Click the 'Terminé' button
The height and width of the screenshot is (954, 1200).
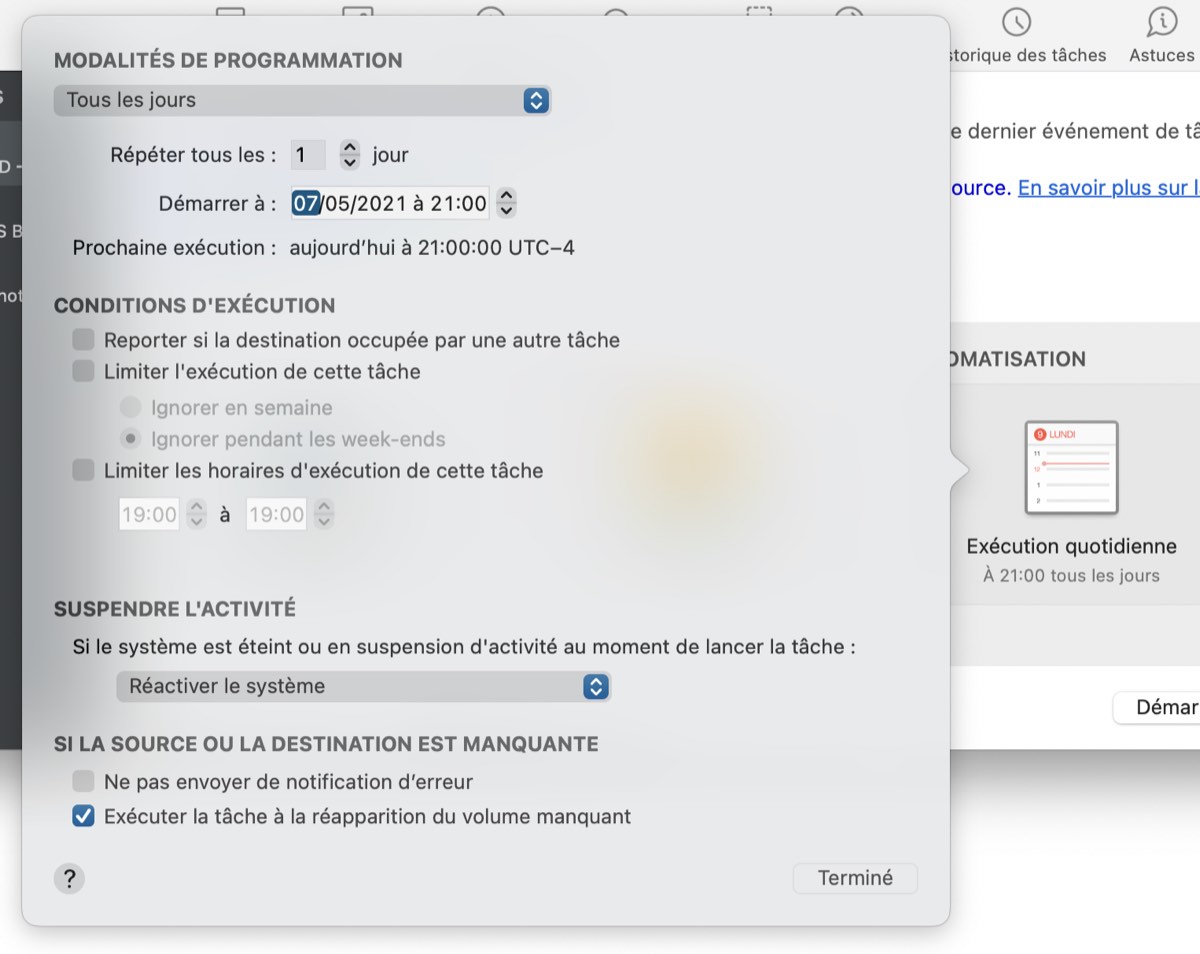tap(855, 878)
